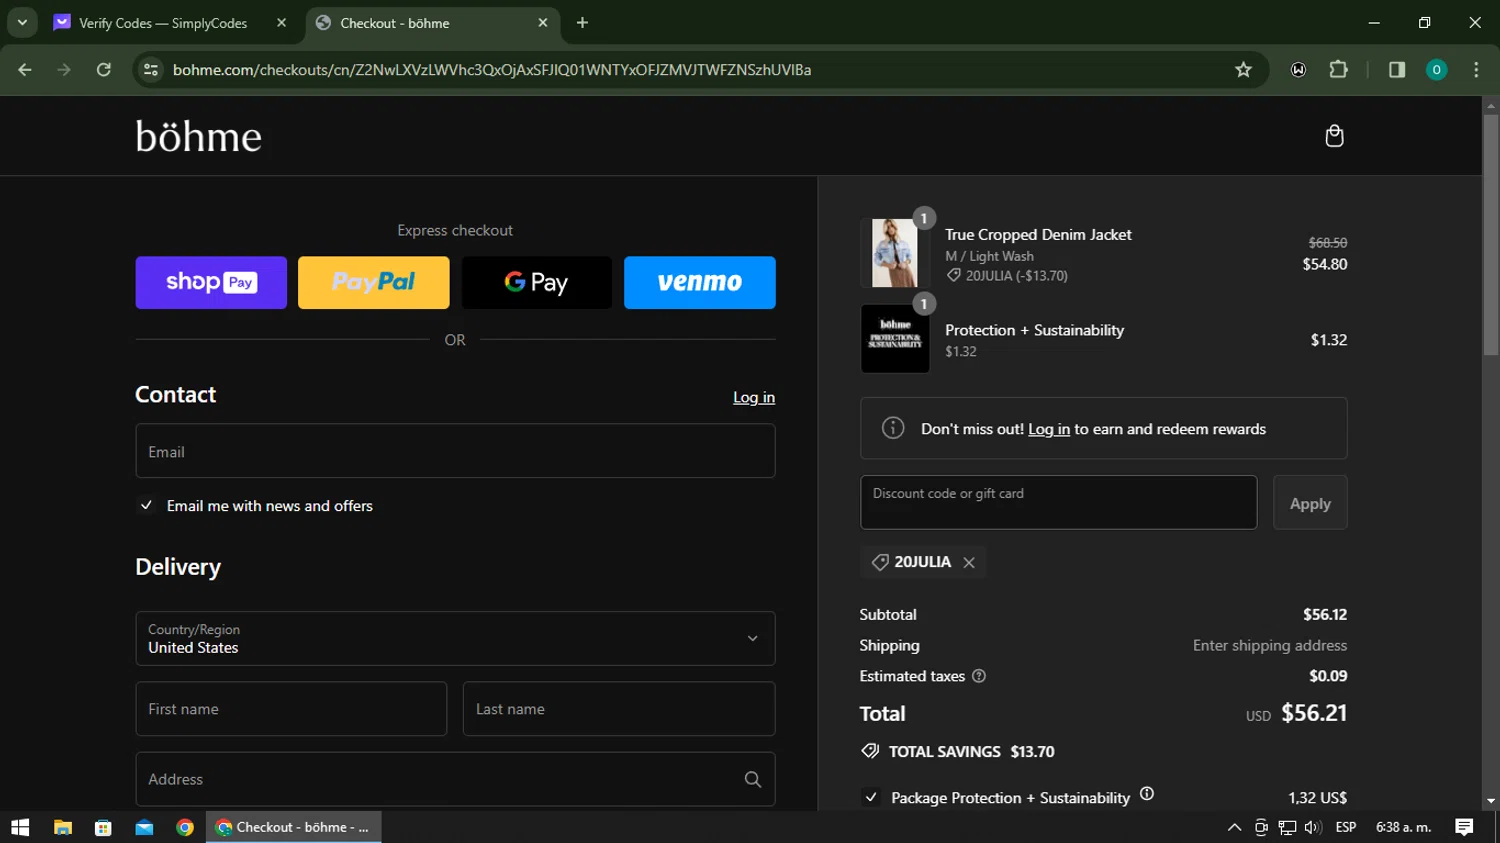Open the shopping bag cart icon
This screenshot has width=1500, height=843.
(x=1334, y=136)
